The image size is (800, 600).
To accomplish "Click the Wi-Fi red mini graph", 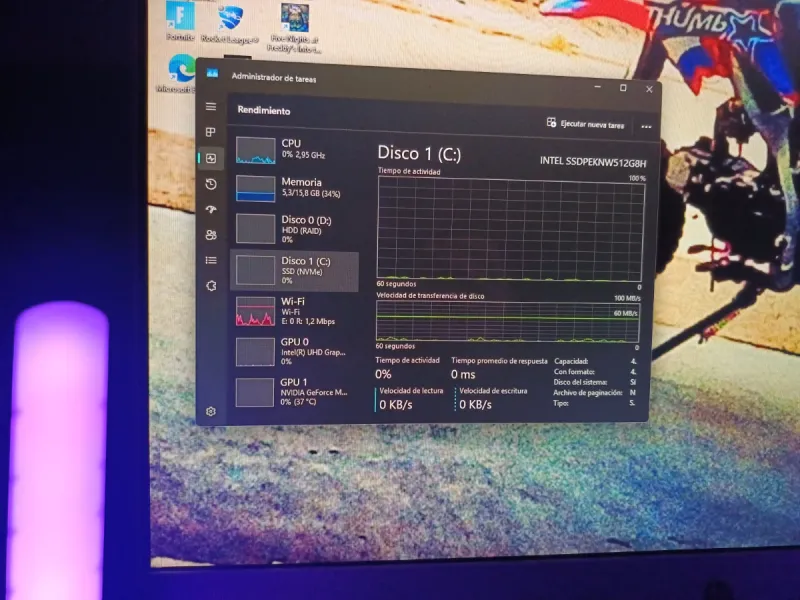I will click(x=255, y=311).
